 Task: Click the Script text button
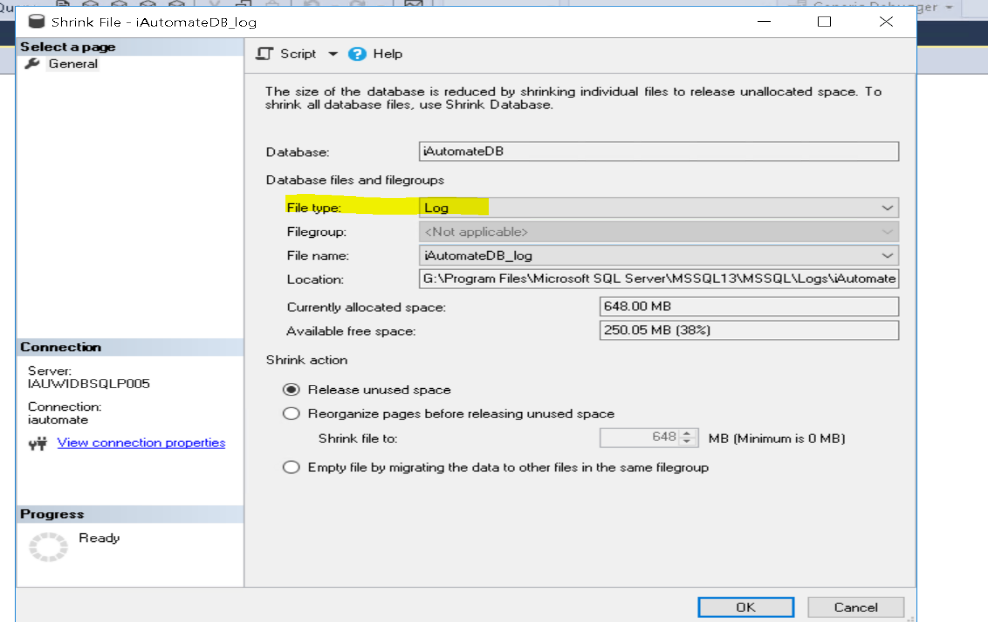pos(298,54)
